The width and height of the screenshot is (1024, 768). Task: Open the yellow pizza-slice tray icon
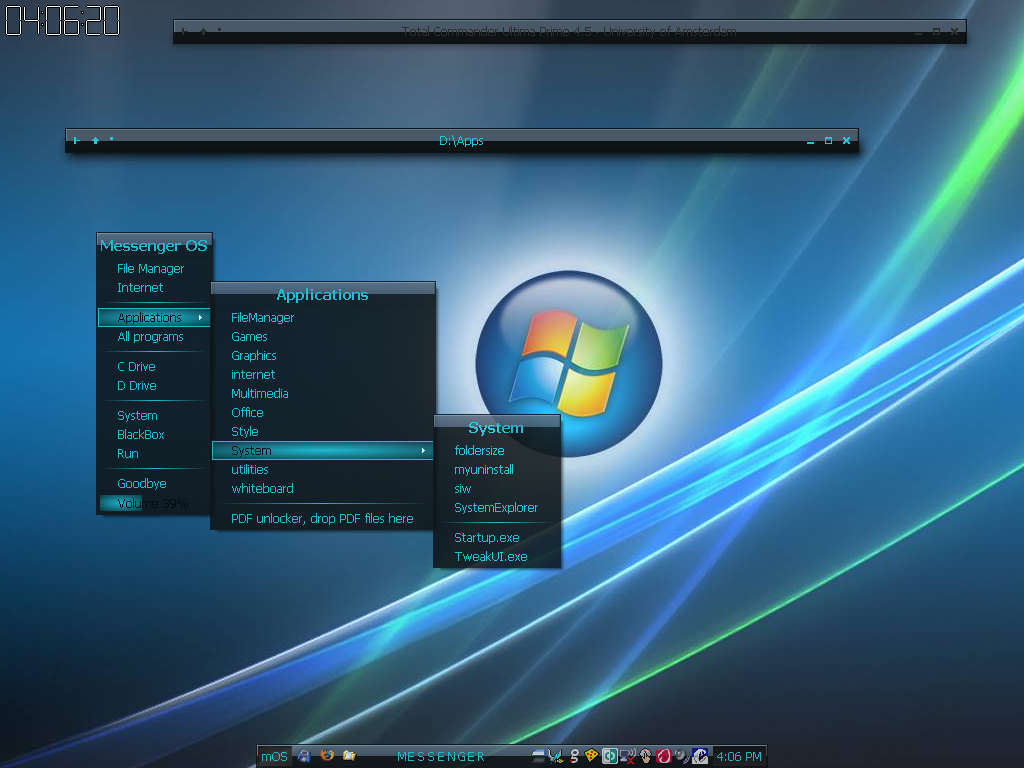pos(591,756)
